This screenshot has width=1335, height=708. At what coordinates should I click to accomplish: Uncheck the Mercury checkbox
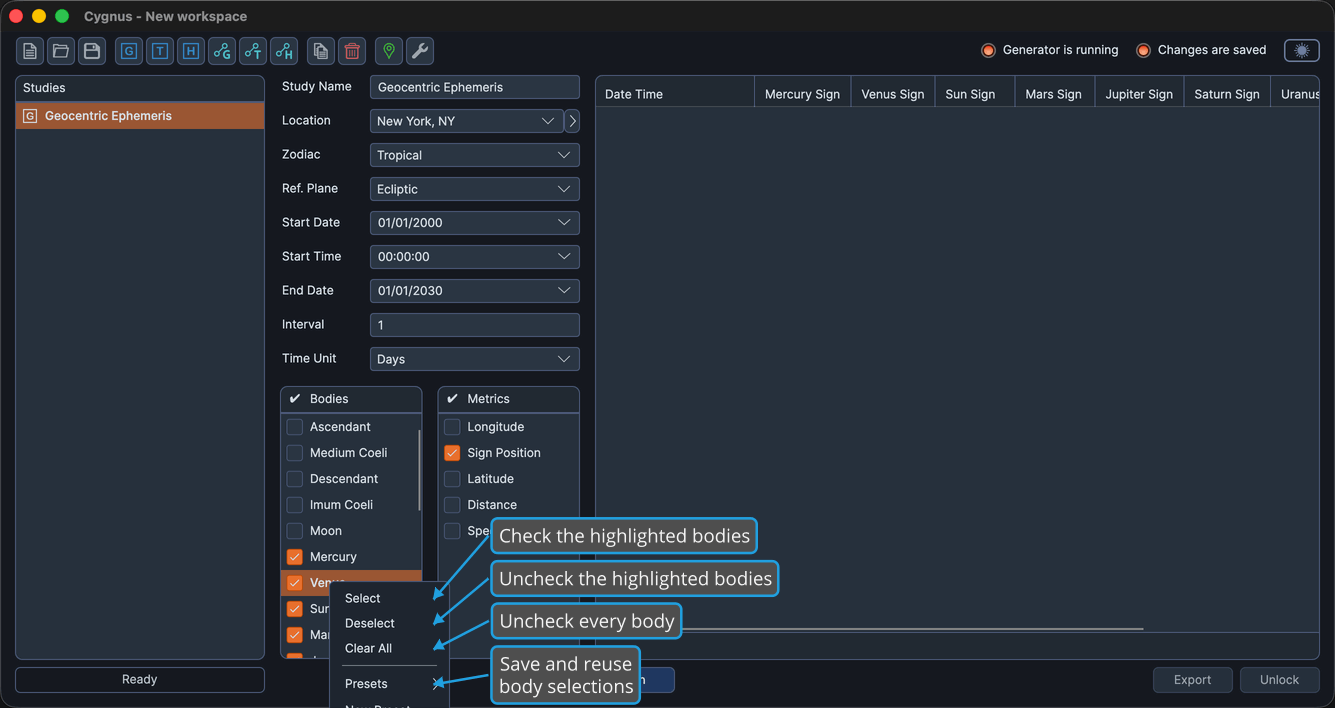(295, 557)
